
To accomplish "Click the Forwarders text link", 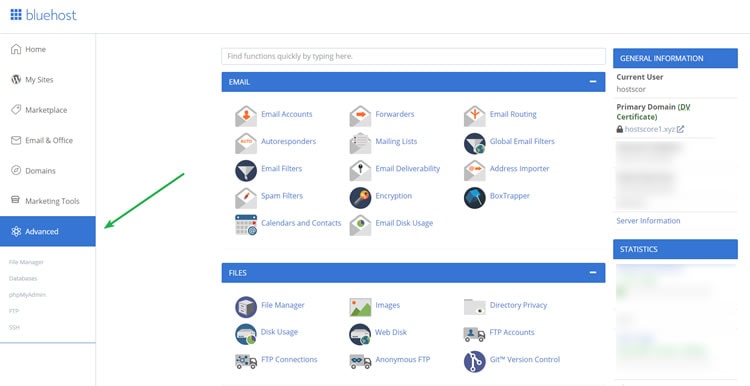I will pos(395,114).
